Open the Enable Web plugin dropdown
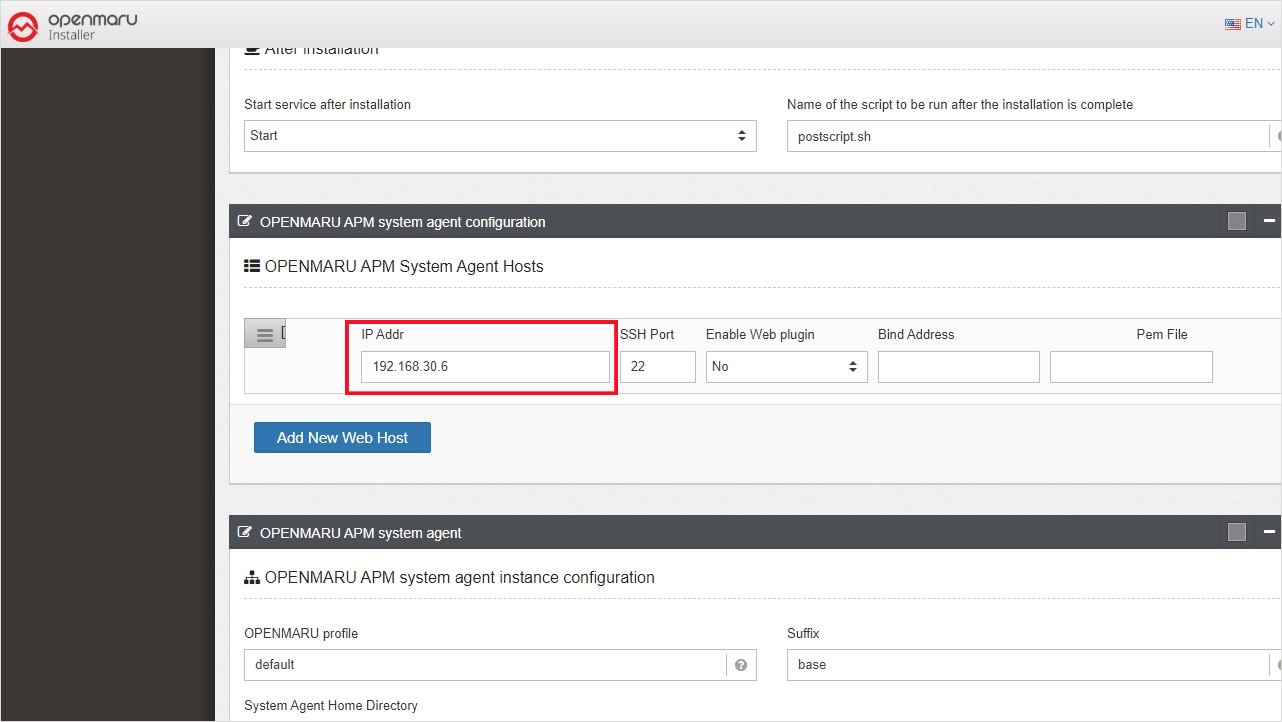The width and height of the screenshot is (1282, 722). click(x=786, y=367)
